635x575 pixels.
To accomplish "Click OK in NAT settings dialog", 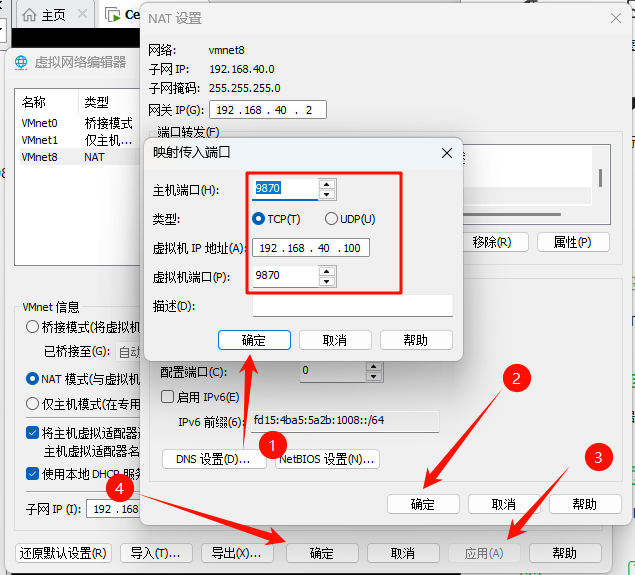I will (423, 504).
